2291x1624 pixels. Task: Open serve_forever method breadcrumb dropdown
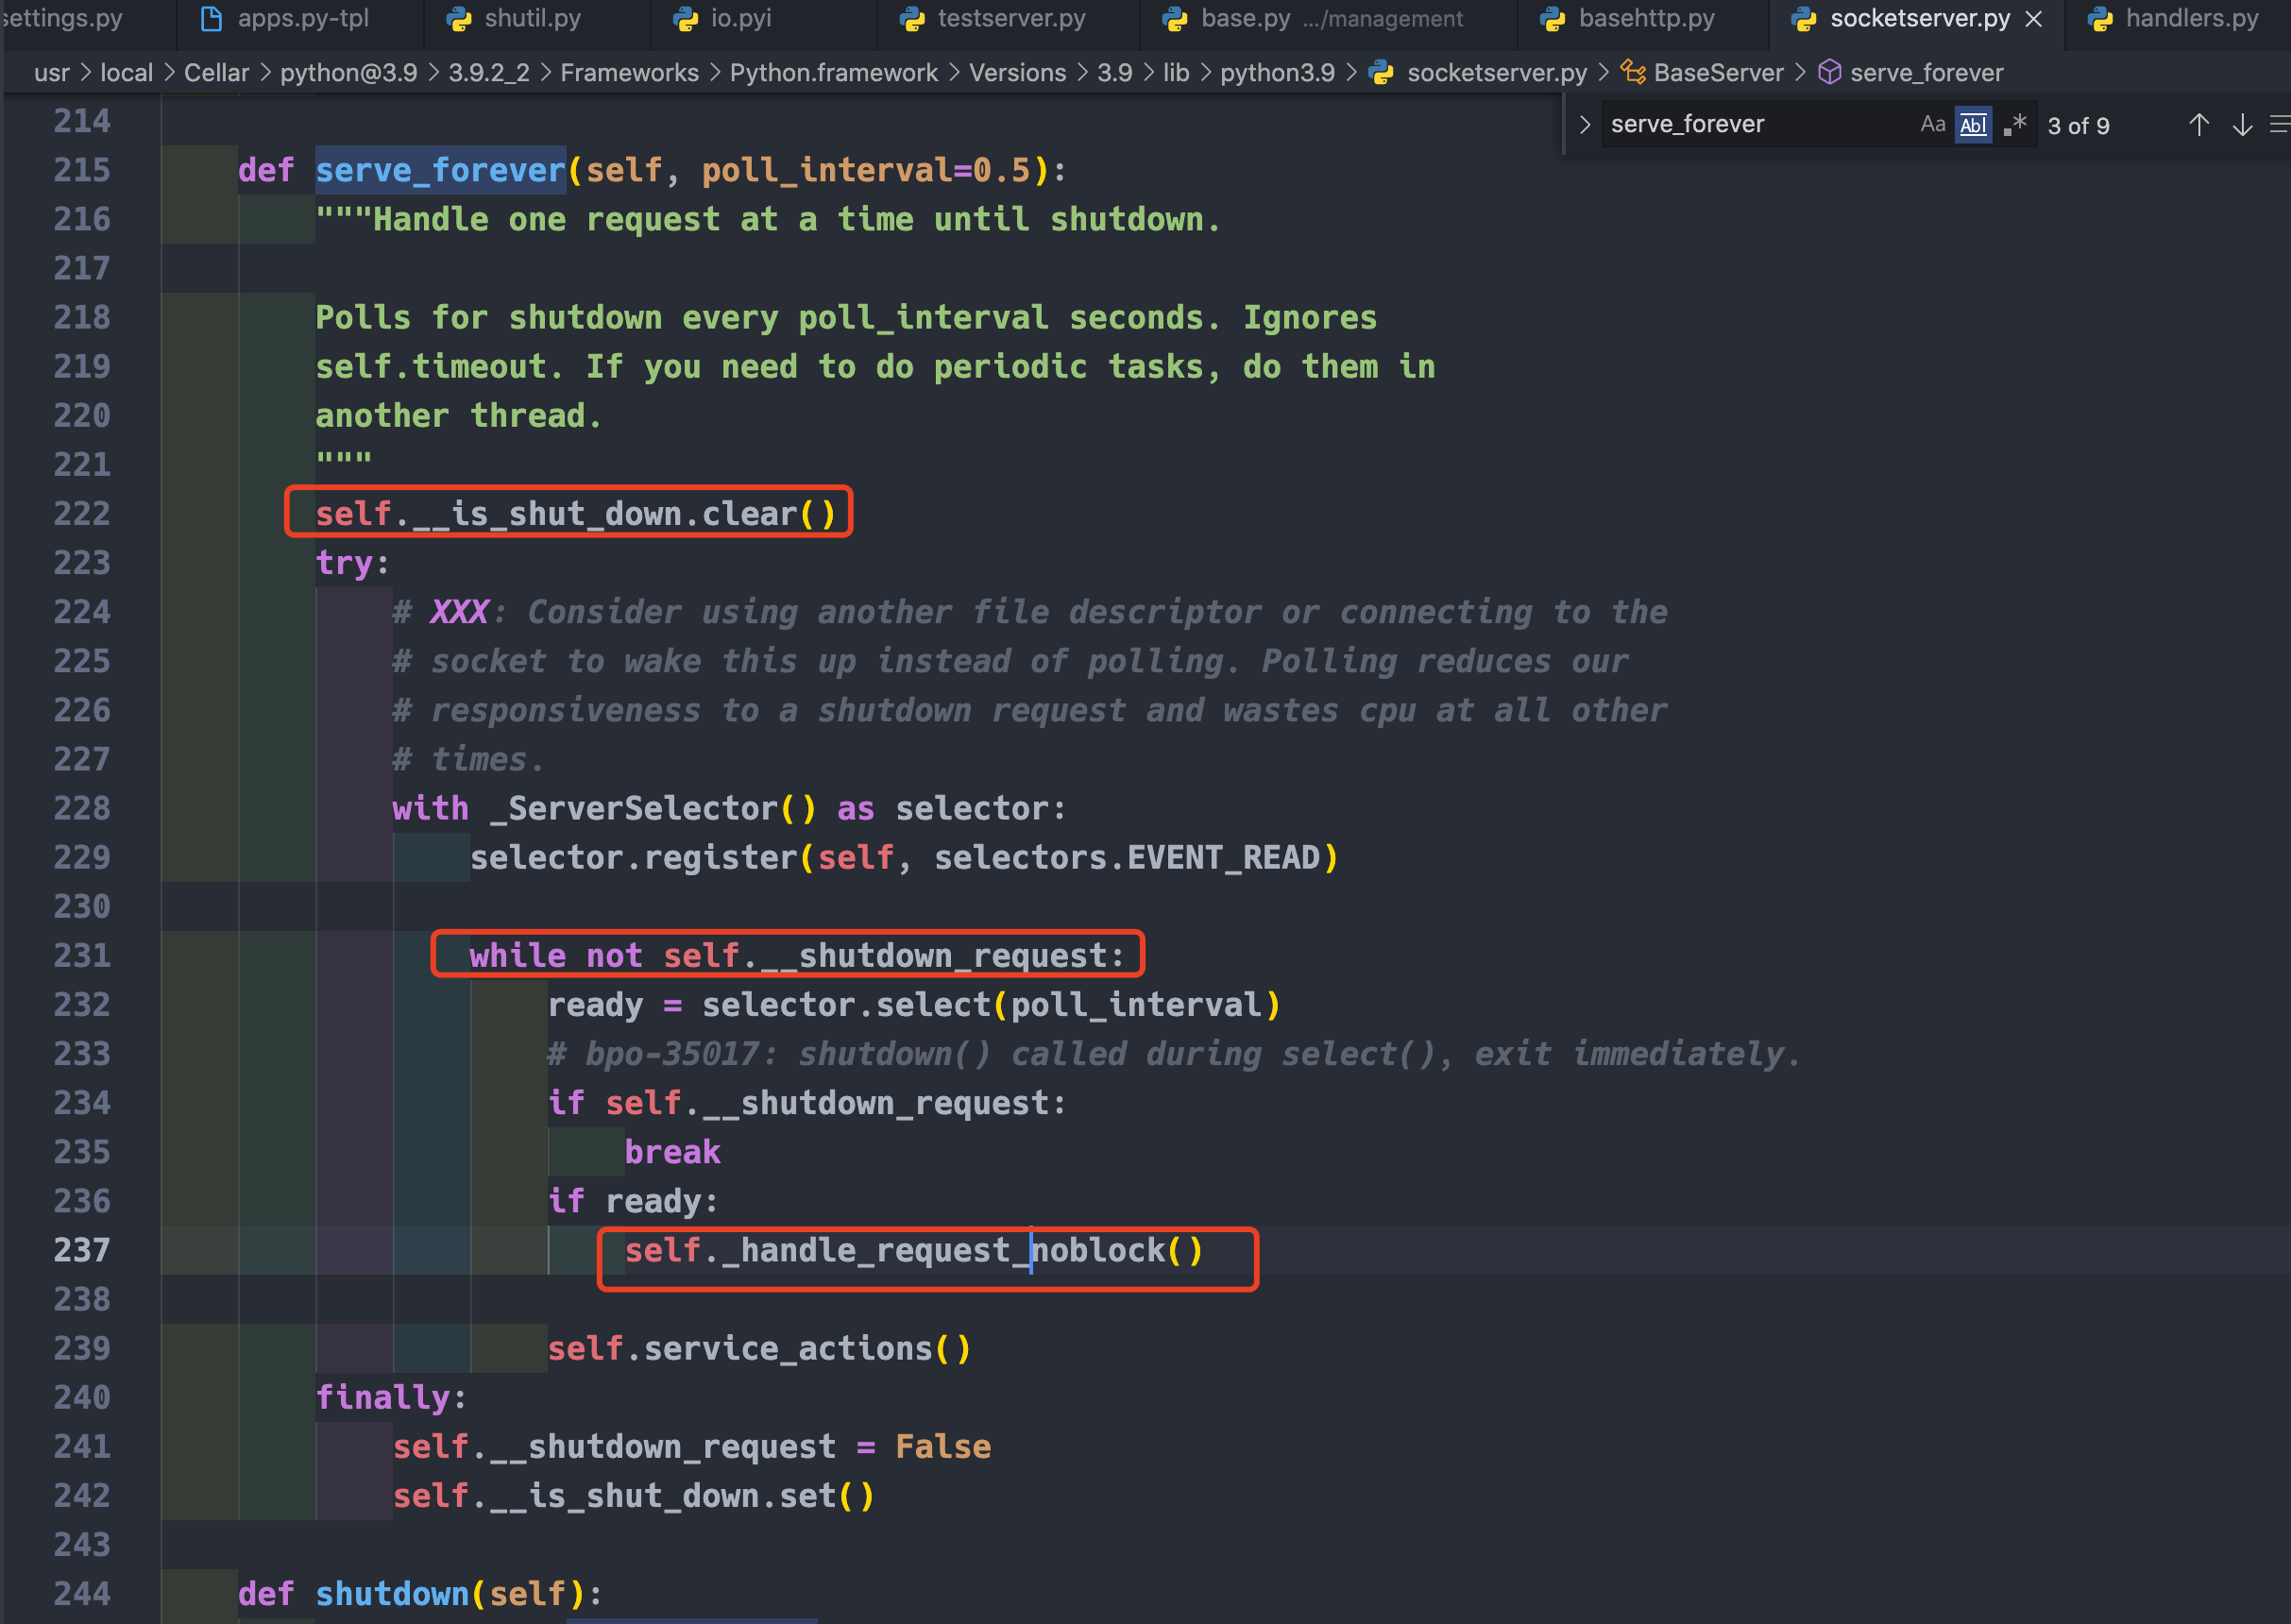1926,73
